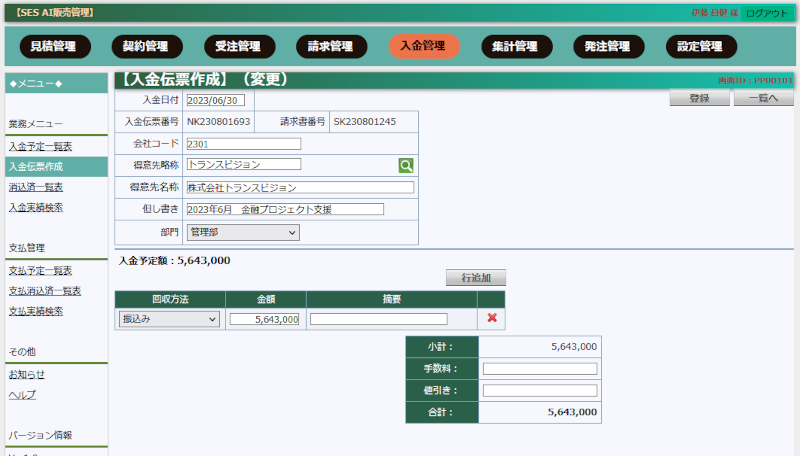Click the ログアウト button
Screen dimensions: 800x456
pyautogui.click(x=767, y=13)
